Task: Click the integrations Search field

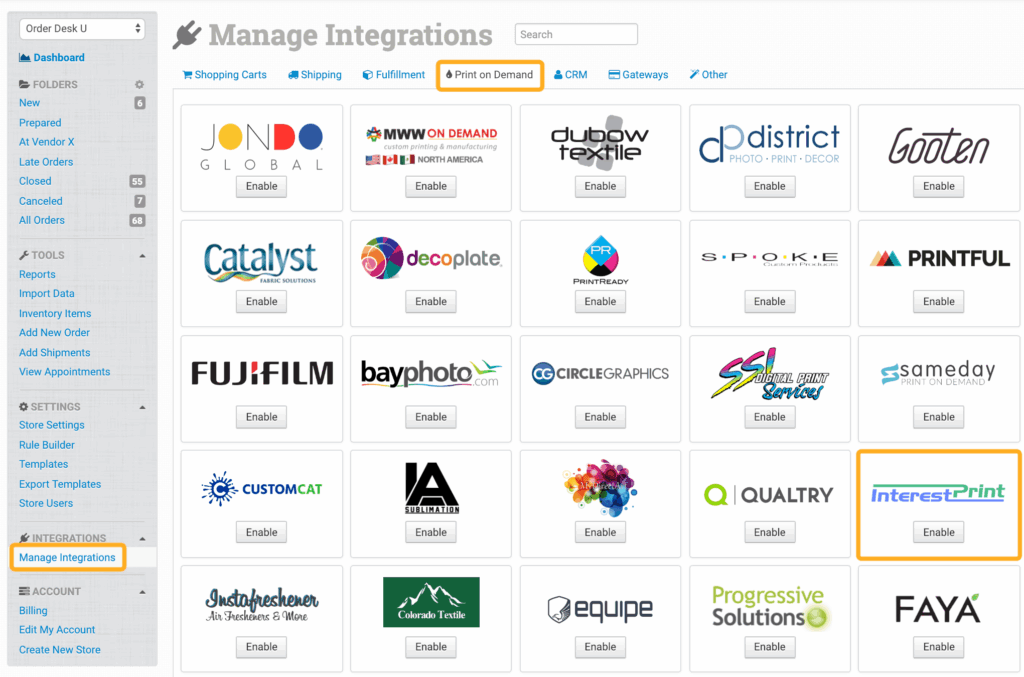Action: click(x=576, y=35)
